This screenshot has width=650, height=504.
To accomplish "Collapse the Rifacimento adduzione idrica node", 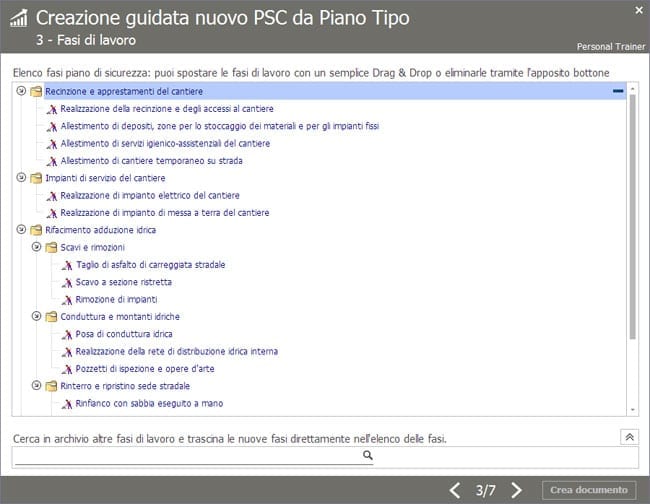I will pos(21,229).
